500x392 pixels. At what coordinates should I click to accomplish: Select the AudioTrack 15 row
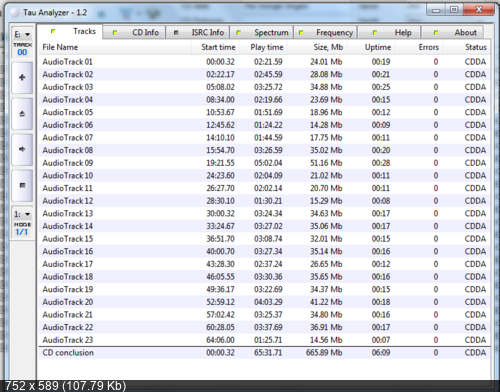tap(264, 239)
